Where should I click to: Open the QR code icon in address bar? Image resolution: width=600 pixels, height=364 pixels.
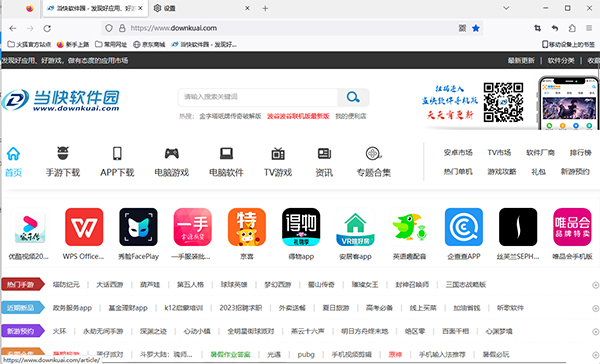click(462, 28)
